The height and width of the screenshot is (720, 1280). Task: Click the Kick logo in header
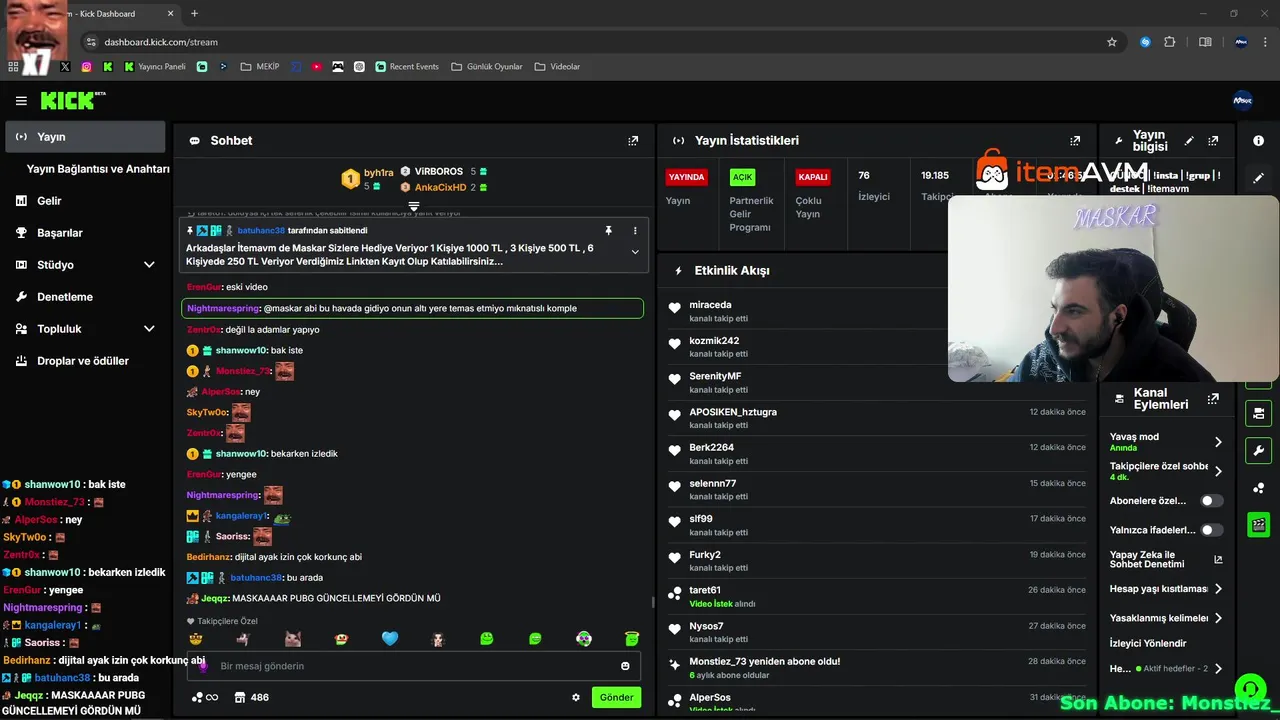(x=72, y=100)
